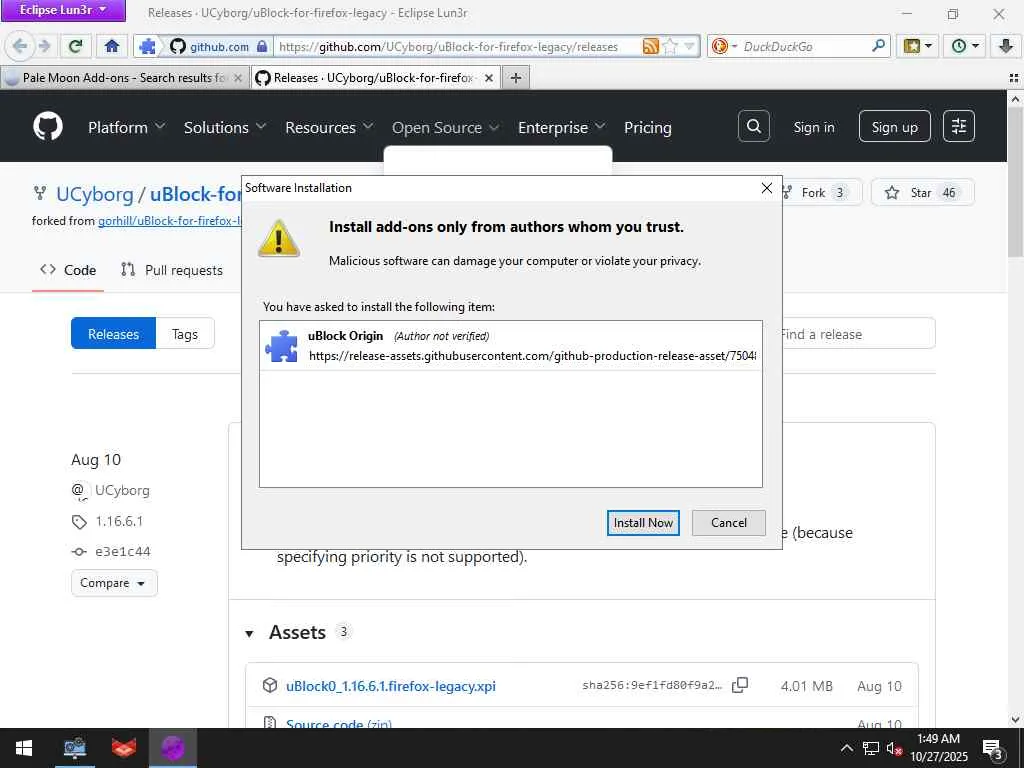Choose search engine via DuckDuckGo icon dropdown
The height and width of the screenshot is (768, 1024).
tap(724, 46)
